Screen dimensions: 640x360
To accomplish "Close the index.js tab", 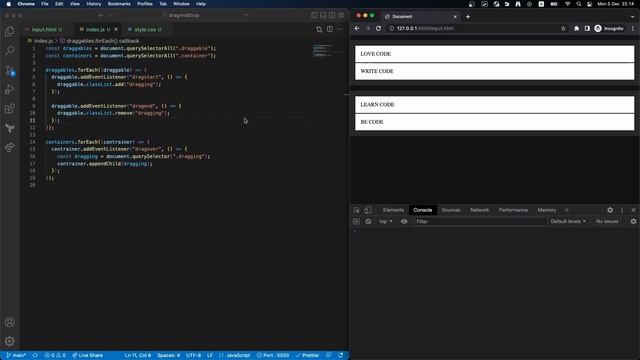I will [116, 29].
